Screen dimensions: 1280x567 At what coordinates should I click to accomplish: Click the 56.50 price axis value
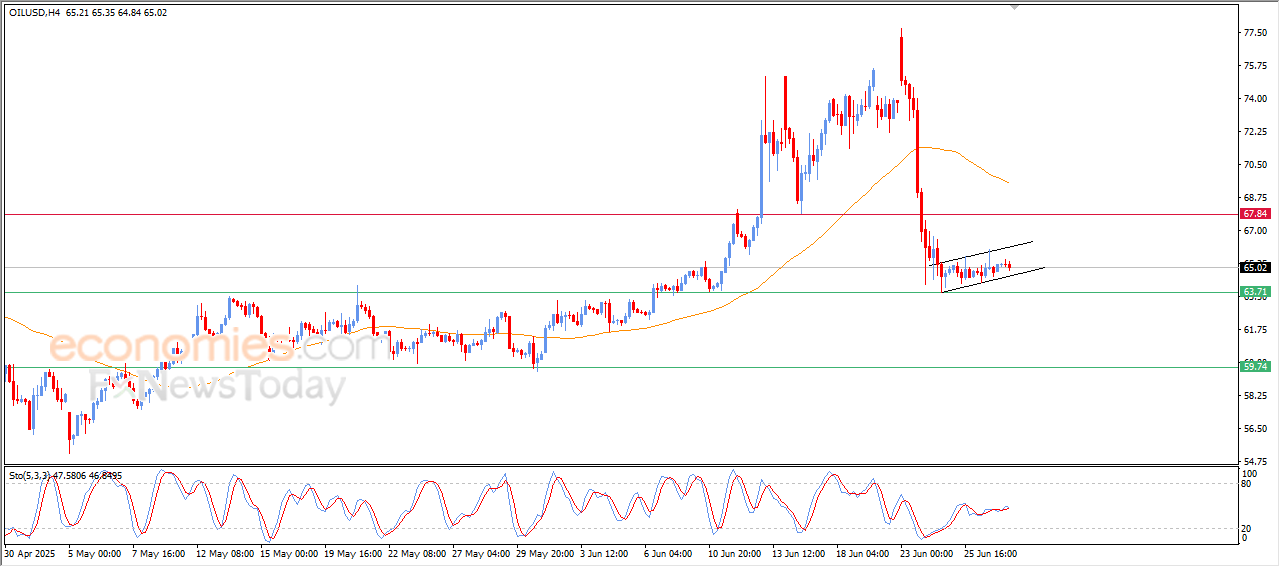pyautogui.click(x=1256, y=429)
